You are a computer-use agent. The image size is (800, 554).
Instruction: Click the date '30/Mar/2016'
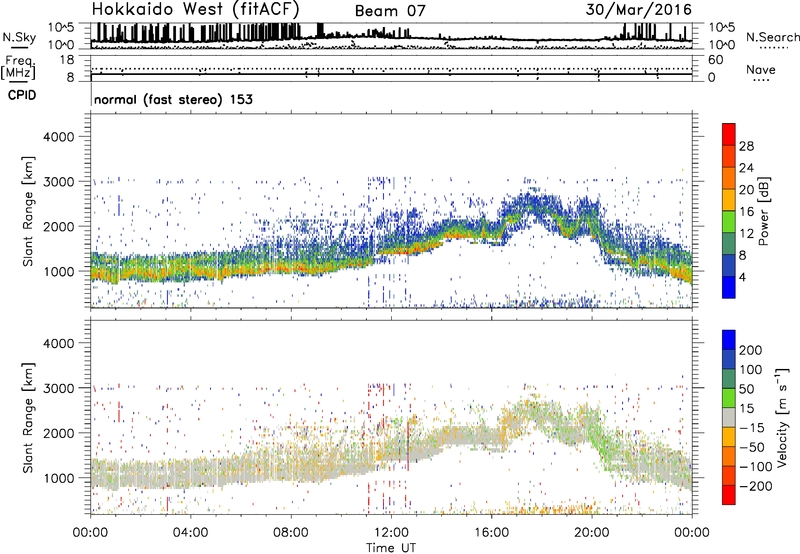pos(639,9)
